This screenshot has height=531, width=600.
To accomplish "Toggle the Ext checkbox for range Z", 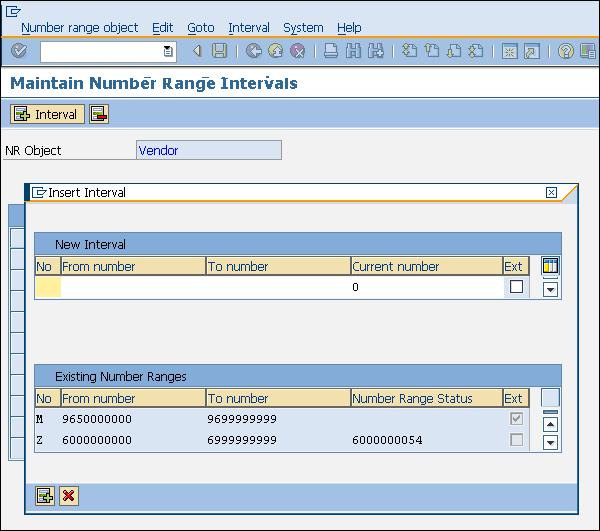I will (516, 440).
